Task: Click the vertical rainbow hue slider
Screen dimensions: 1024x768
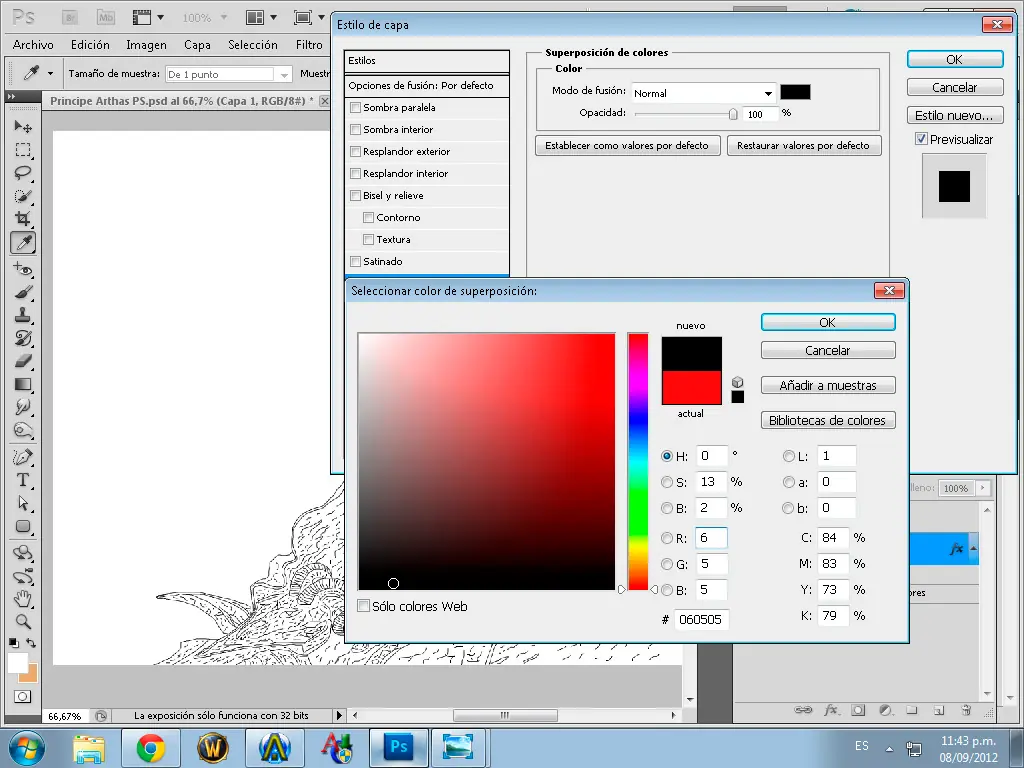Action: coord(637,460)
